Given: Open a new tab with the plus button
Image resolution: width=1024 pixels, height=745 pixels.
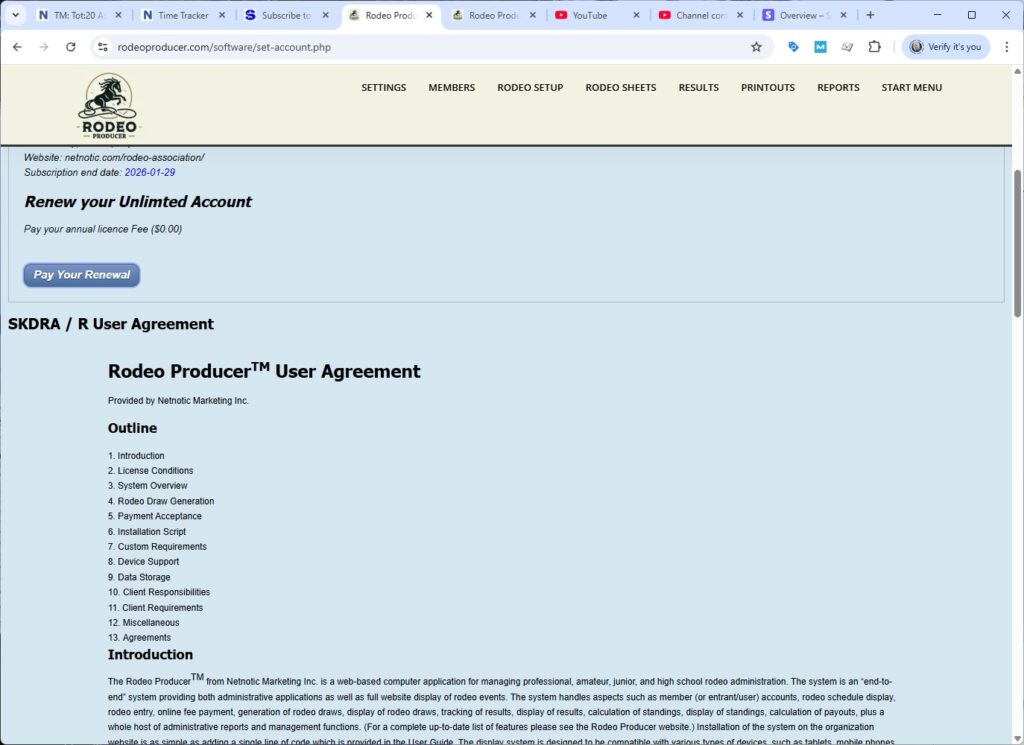Looking at the screenshot, I should (x=869, y=15).
